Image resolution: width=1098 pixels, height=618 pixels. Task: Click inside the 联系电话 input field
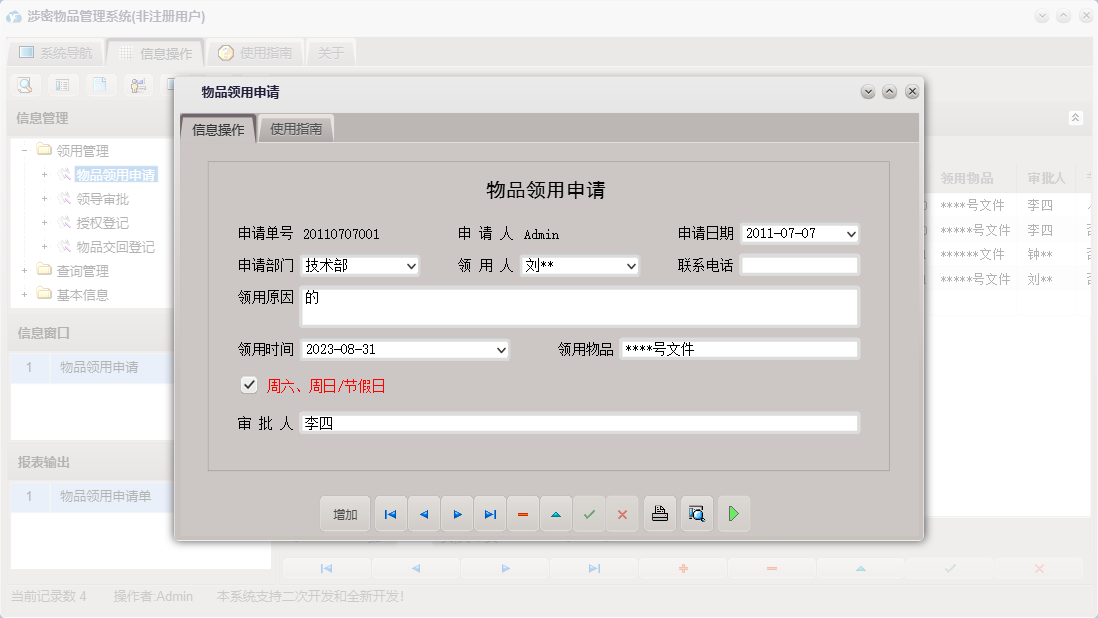pyautogui.click(x=800, y=265)
